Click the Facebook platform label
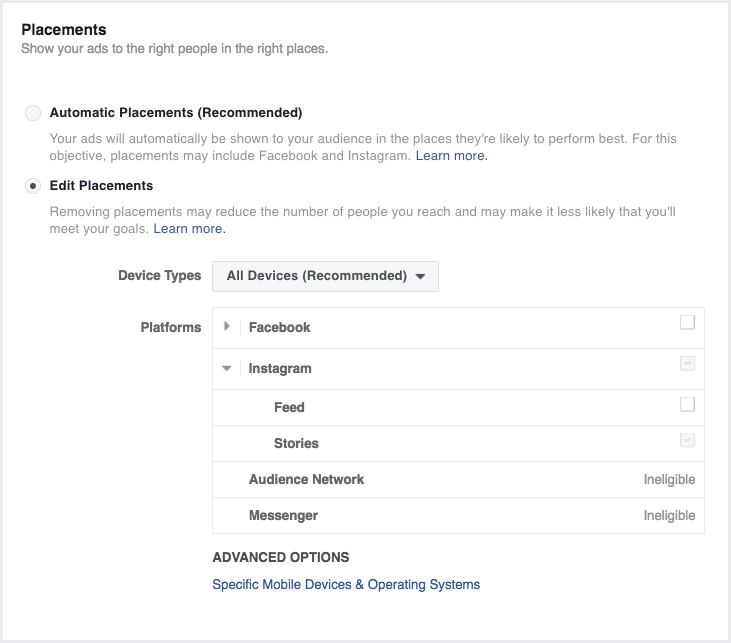Screen dimensions: 731x643 pos(279,327)
